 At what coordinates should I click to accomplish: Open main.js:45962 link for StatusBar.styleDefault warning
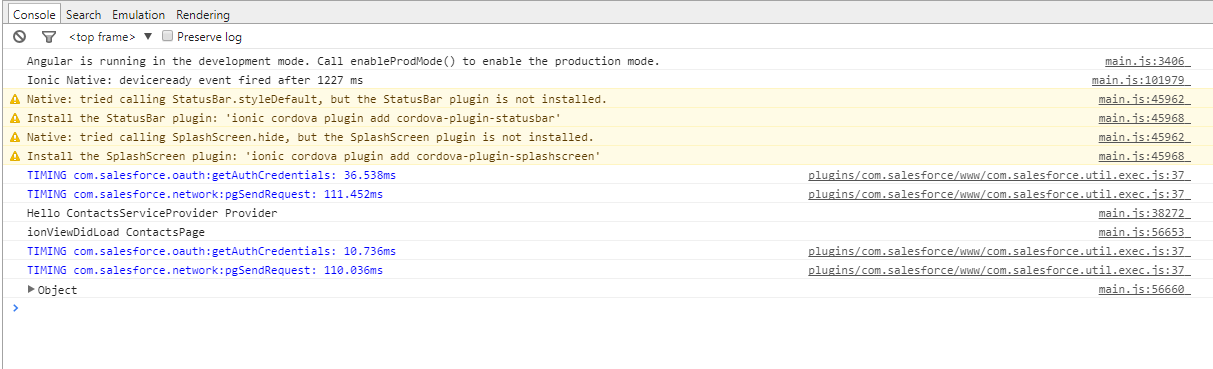click(x=1144, y=99)
